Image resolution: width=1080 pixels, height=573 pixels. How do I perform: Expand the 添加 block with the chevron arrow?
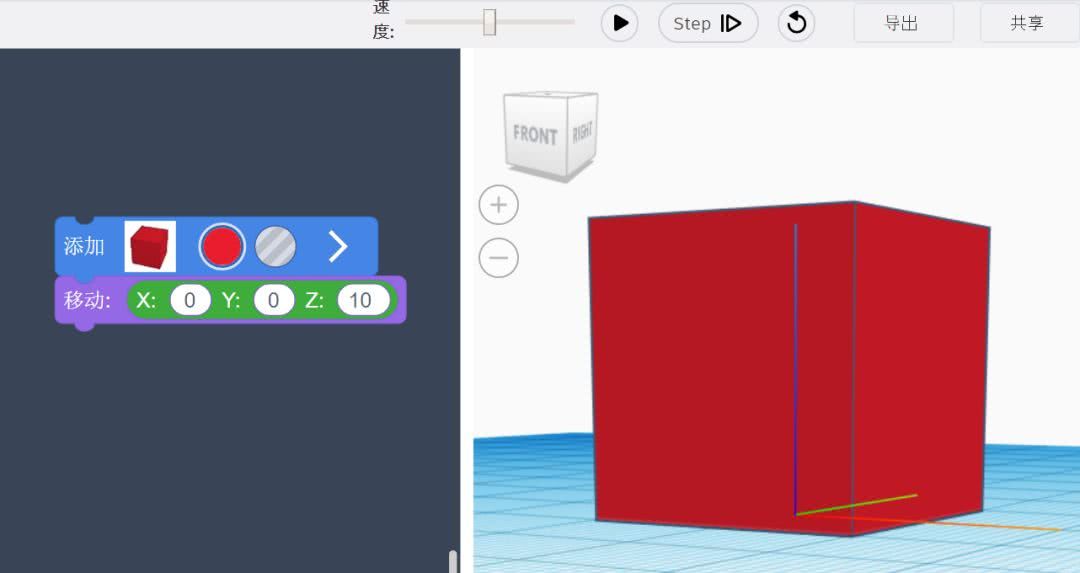338,247
